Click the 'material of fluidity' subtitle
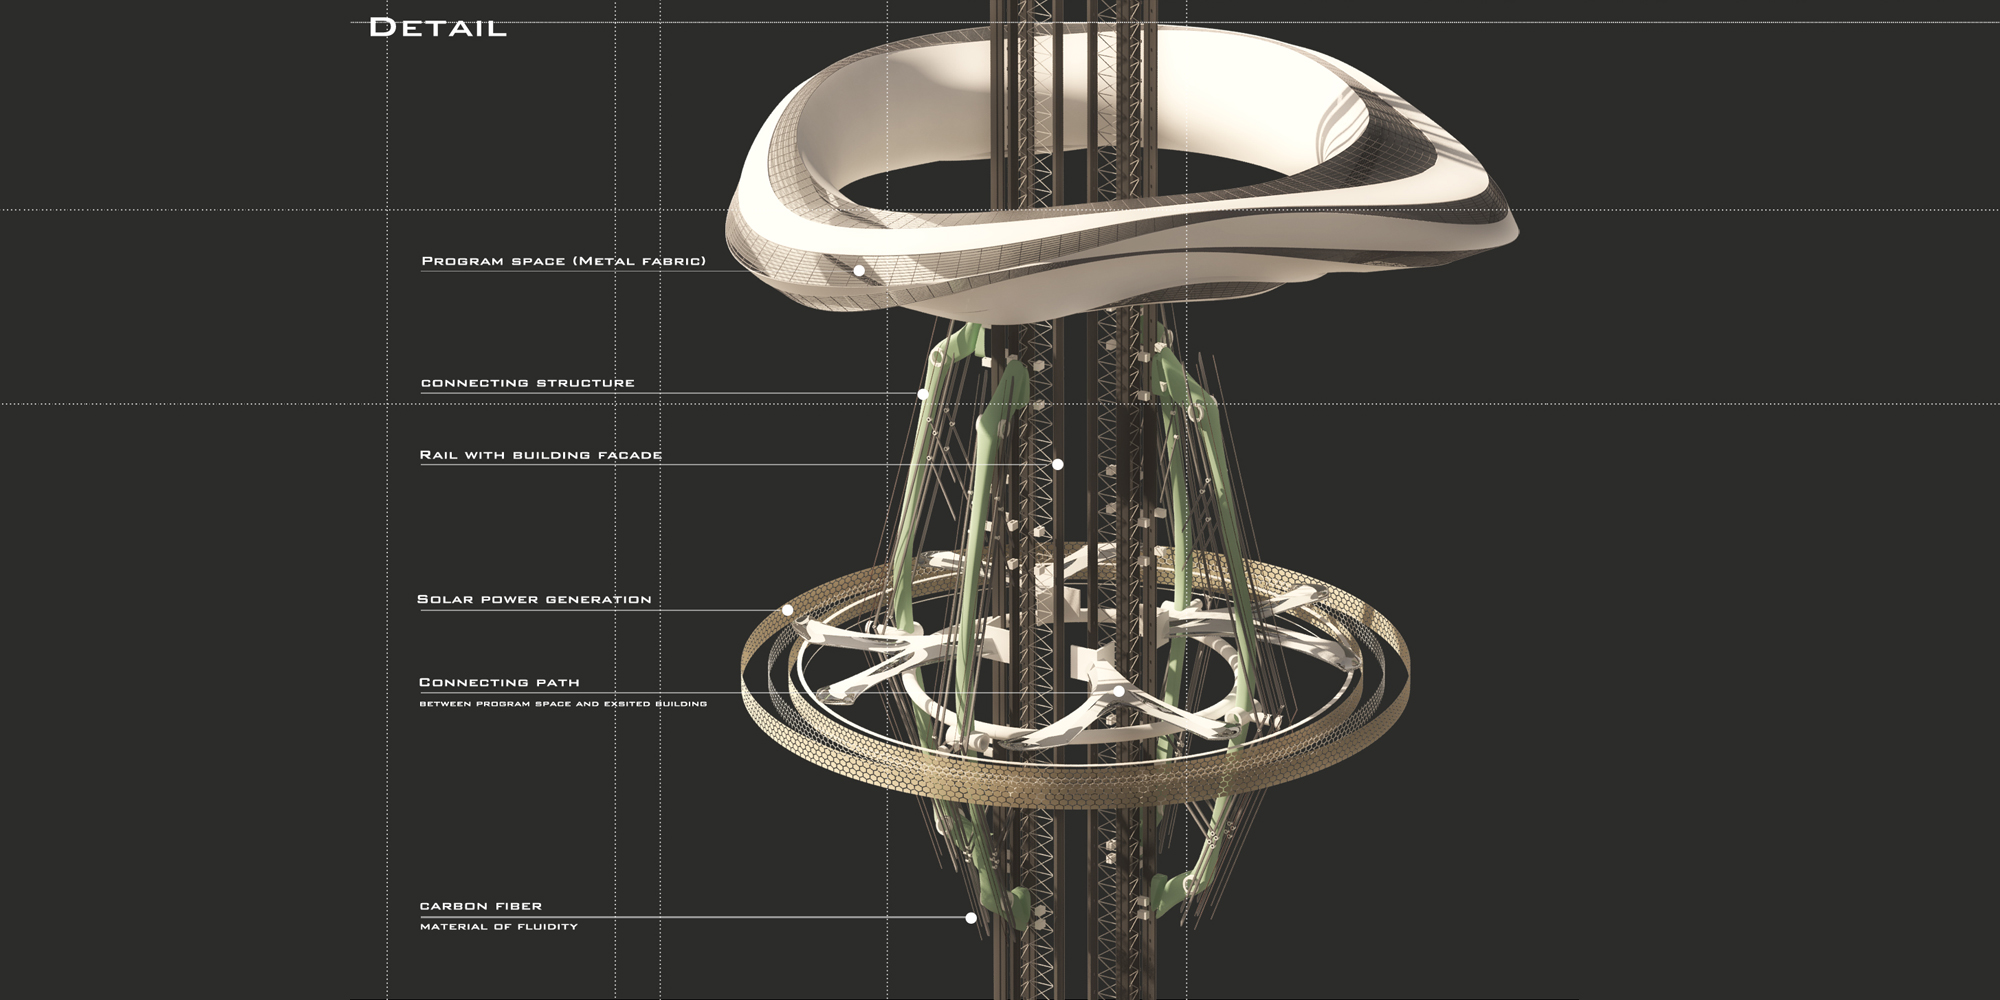Viewport: 2000px width, 1000px height. tap(499, 927)
